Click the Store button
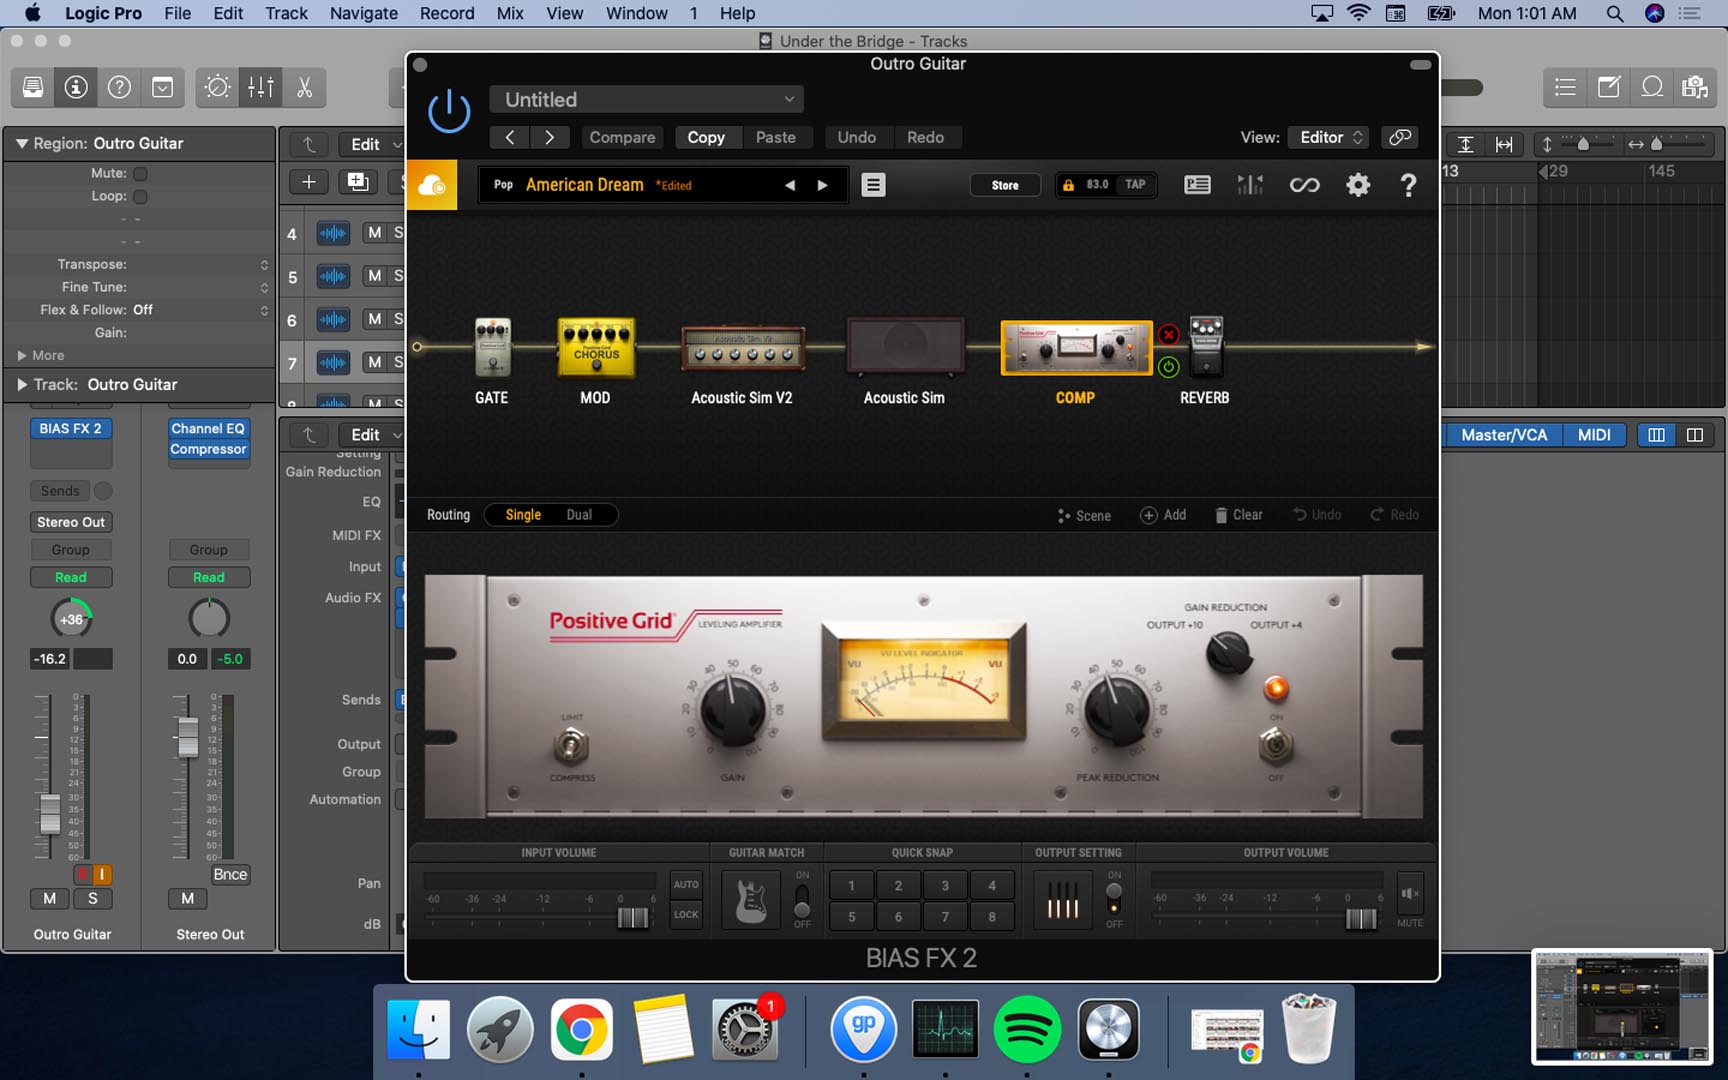Image resolution: width=1728 pixels, height=1080 pixels. (x=1005, y=185)
